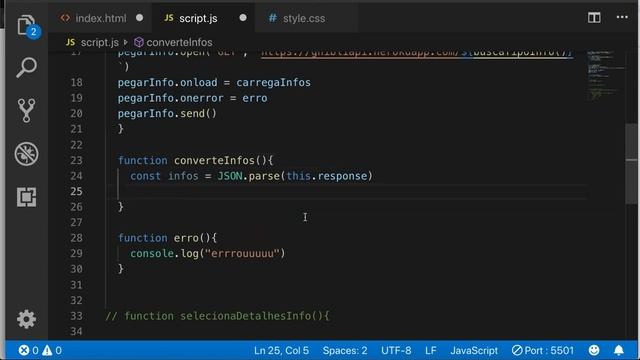The image size is (640, 360).
Task: Open the Extensions panel
Action: tap(27, 197)
